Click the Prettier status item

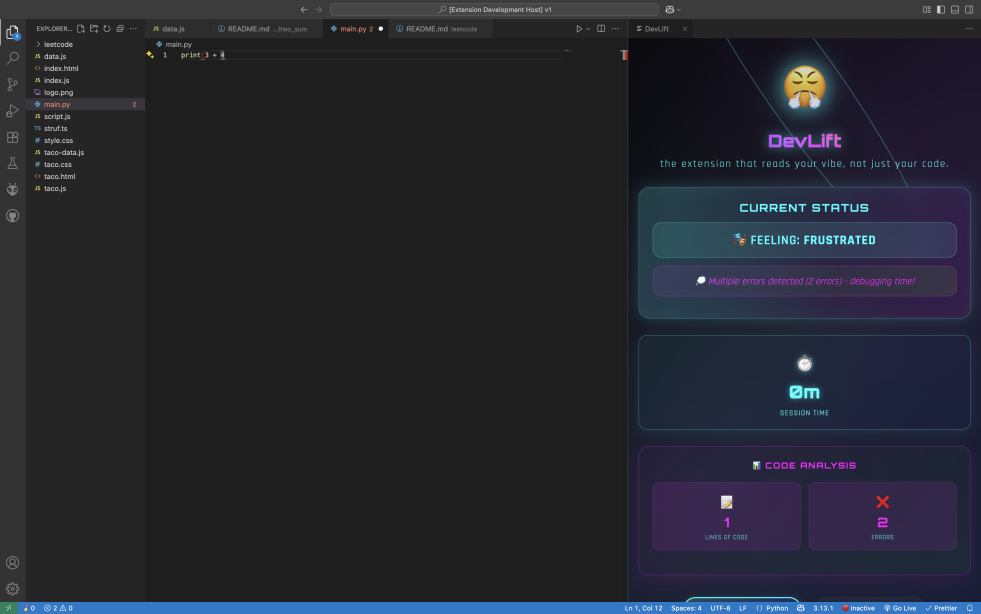[941, 608]
